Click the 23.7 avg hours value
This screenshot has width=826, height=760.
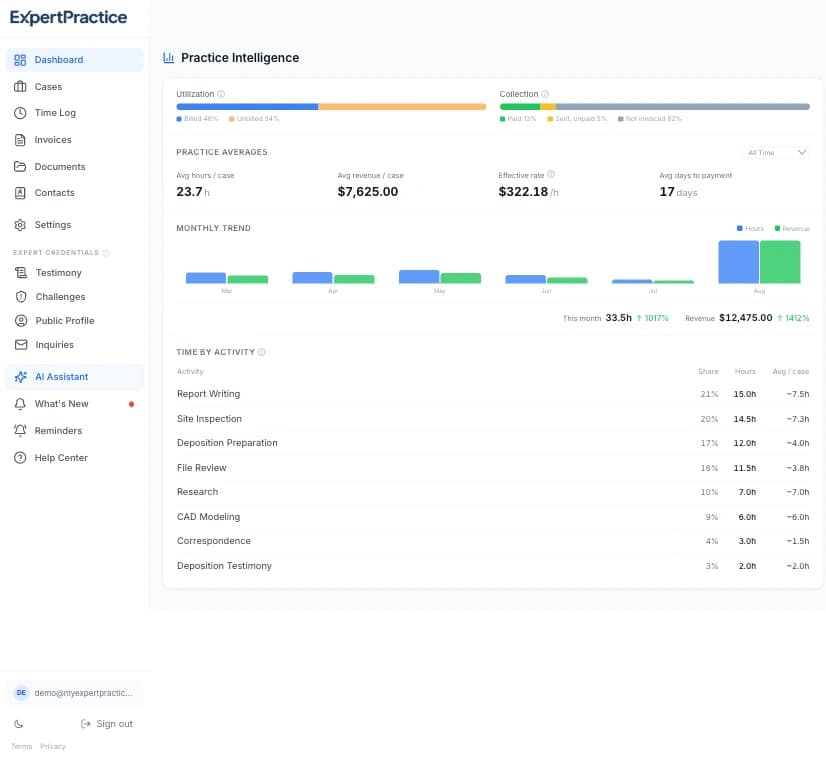pos(189,192)
